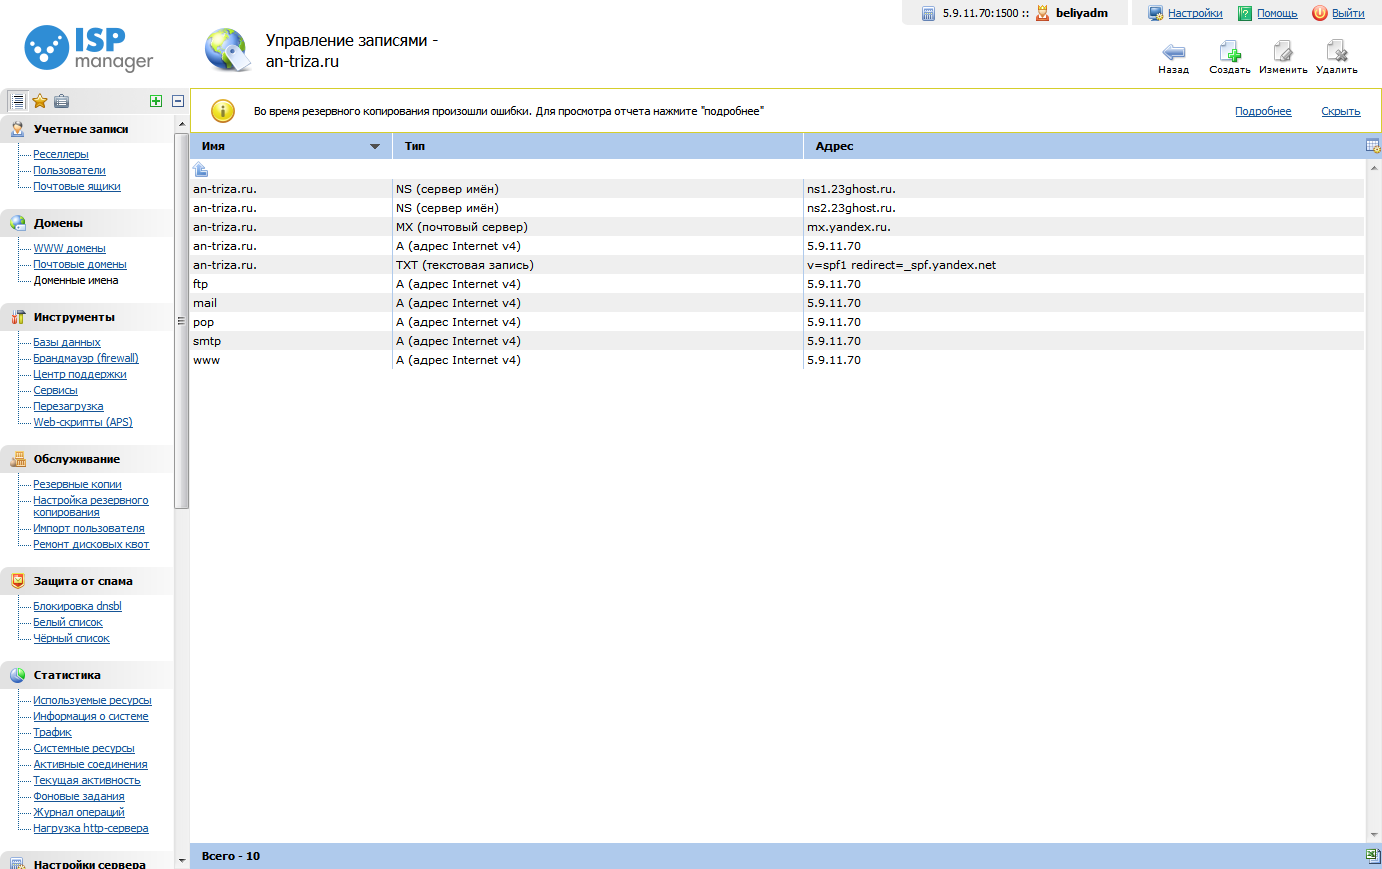
Task: Open Базы данных in the sidebar
Action: 67,342
